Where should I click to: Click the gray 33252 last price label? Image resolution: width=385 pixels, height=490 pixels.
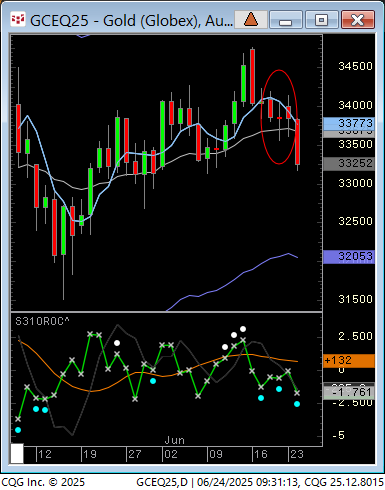349,163
